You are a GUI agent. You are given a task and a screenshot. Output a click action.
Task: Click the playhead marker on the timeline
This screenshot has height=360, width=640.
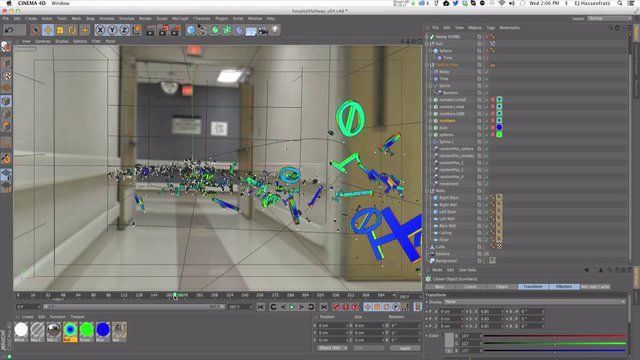click(x=175, y=295)
